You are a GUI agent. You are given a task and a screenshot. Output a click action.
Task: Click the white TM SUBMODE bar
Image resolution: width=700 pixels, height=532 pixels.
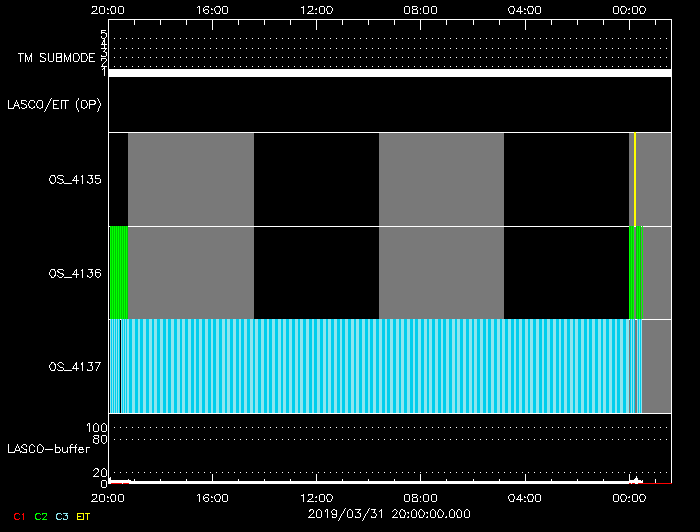(x=389, y=73)
